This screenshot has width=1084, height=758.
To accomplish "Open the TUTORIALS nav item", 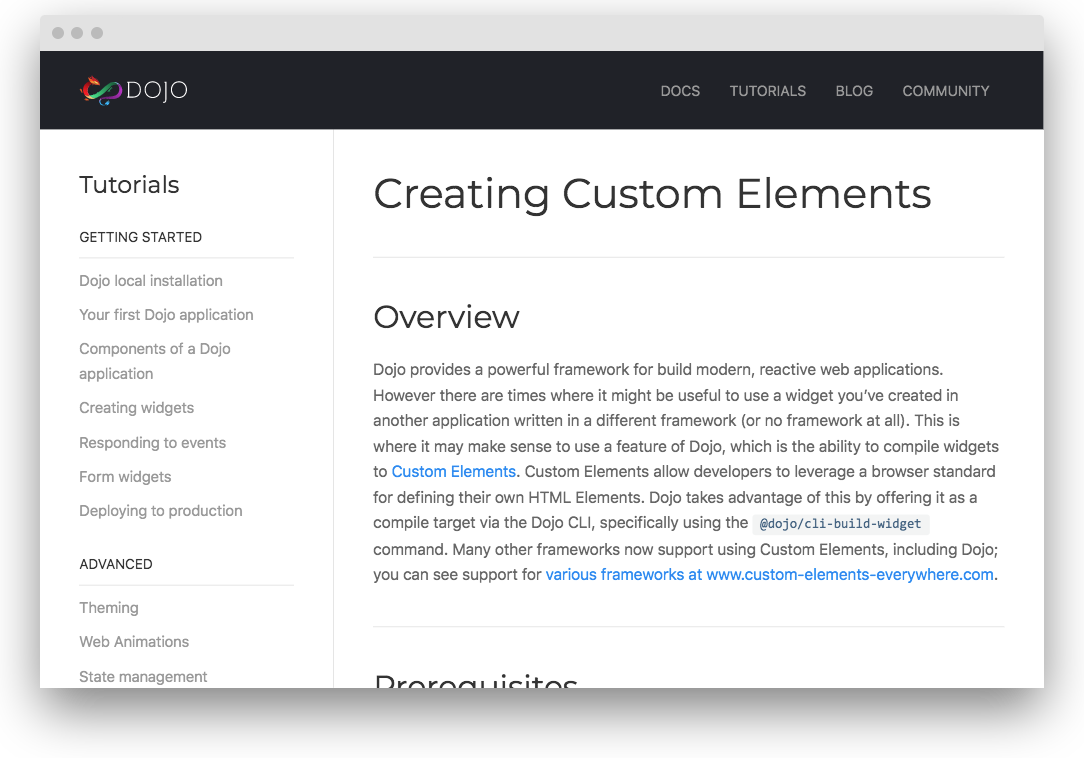I will pos(767,91).
